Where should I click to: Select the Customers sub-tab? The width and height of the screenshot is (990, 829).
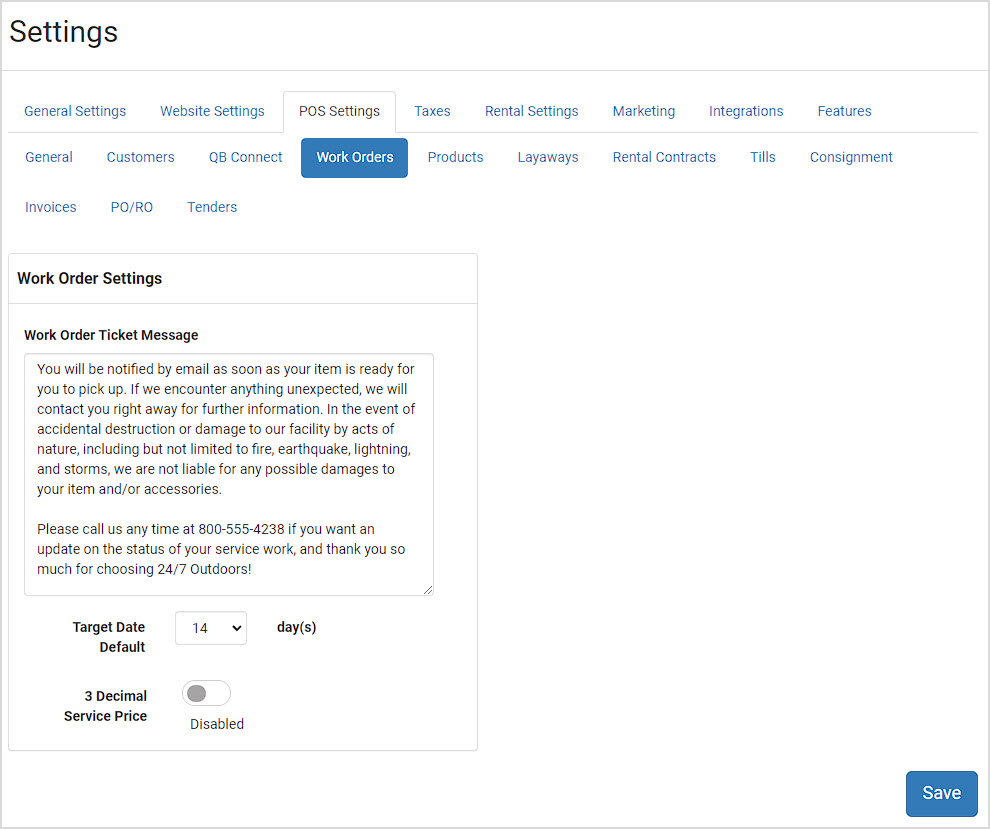pyautogui.click(x=140, y=157)
